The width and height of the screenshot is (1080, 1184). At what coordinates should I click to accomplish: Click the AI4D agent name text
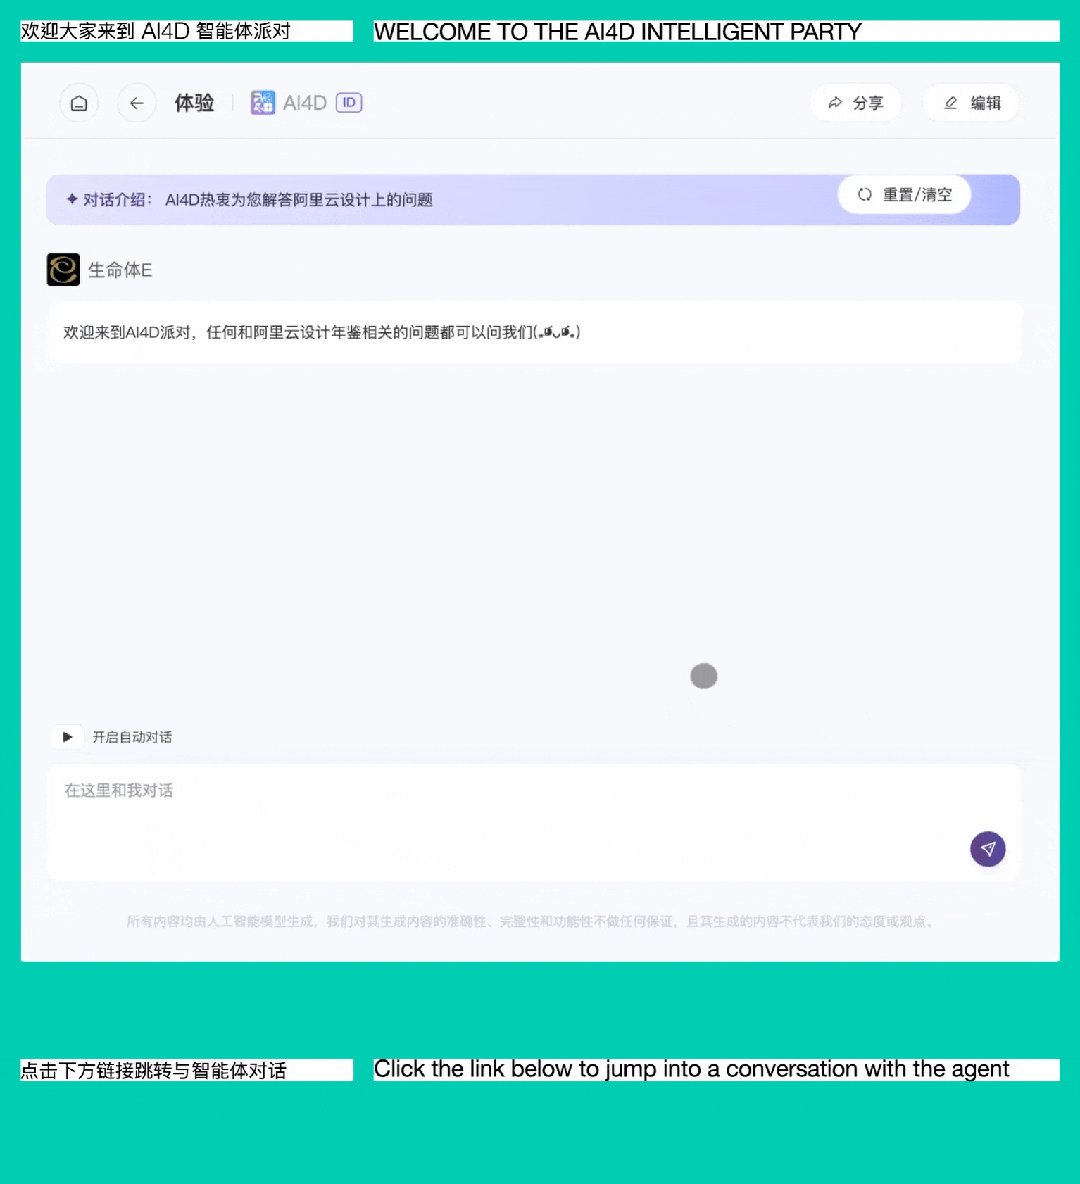pos(304,103)
